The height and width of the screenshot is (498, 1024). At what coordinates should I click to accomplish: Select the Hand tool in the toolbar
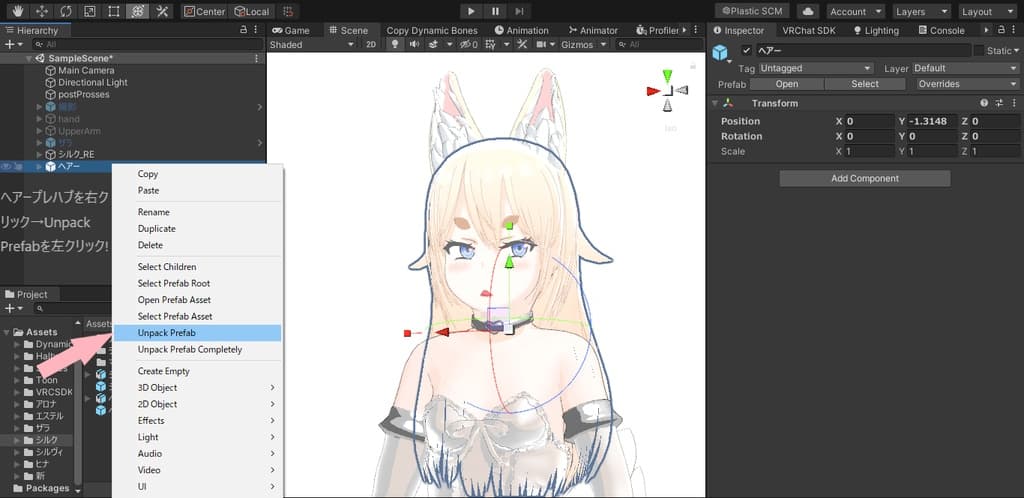(18, 11)
